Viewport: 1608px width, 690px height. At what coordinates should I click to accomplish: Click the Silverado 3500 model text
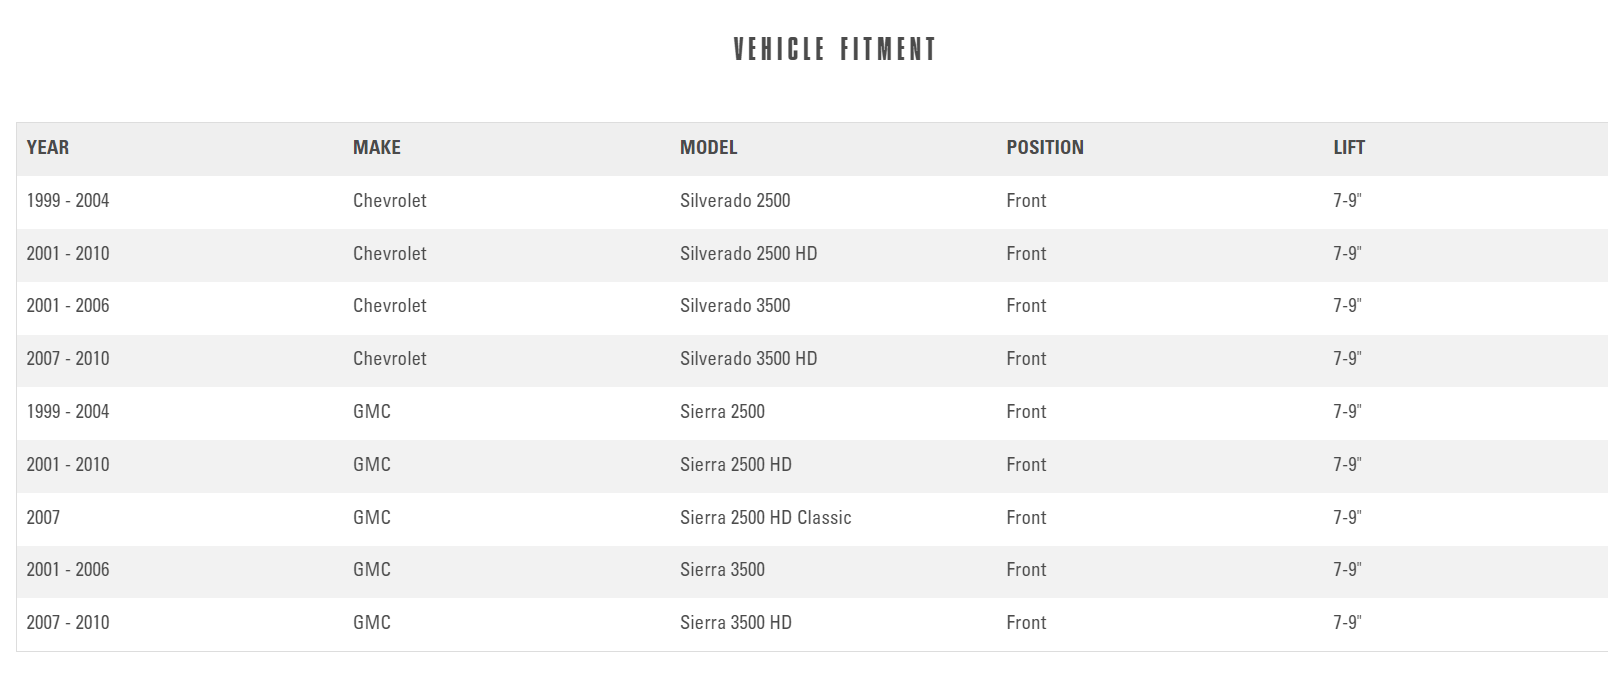click(734, 306)
